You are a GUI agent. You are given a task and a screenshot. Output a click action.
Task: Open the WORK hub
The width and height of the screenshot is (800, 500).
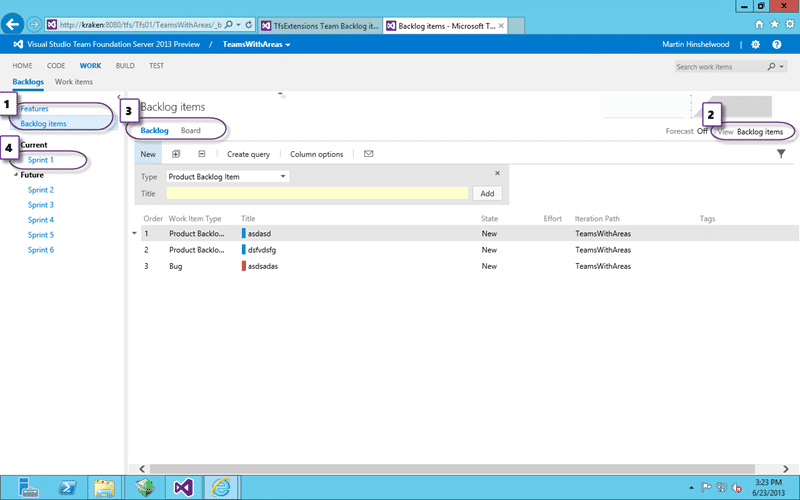click(90, 65)
